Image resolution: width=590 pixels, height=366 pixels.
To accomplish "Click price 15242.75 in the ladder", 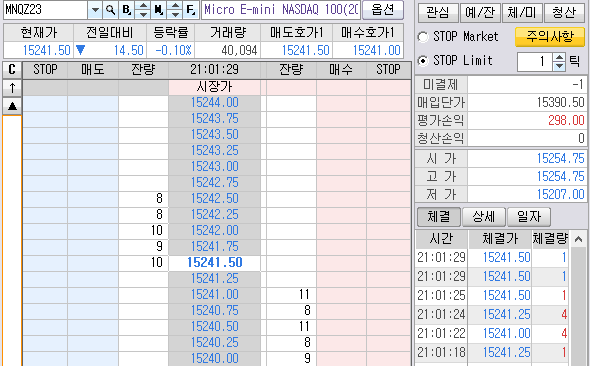I will (214, 183).
